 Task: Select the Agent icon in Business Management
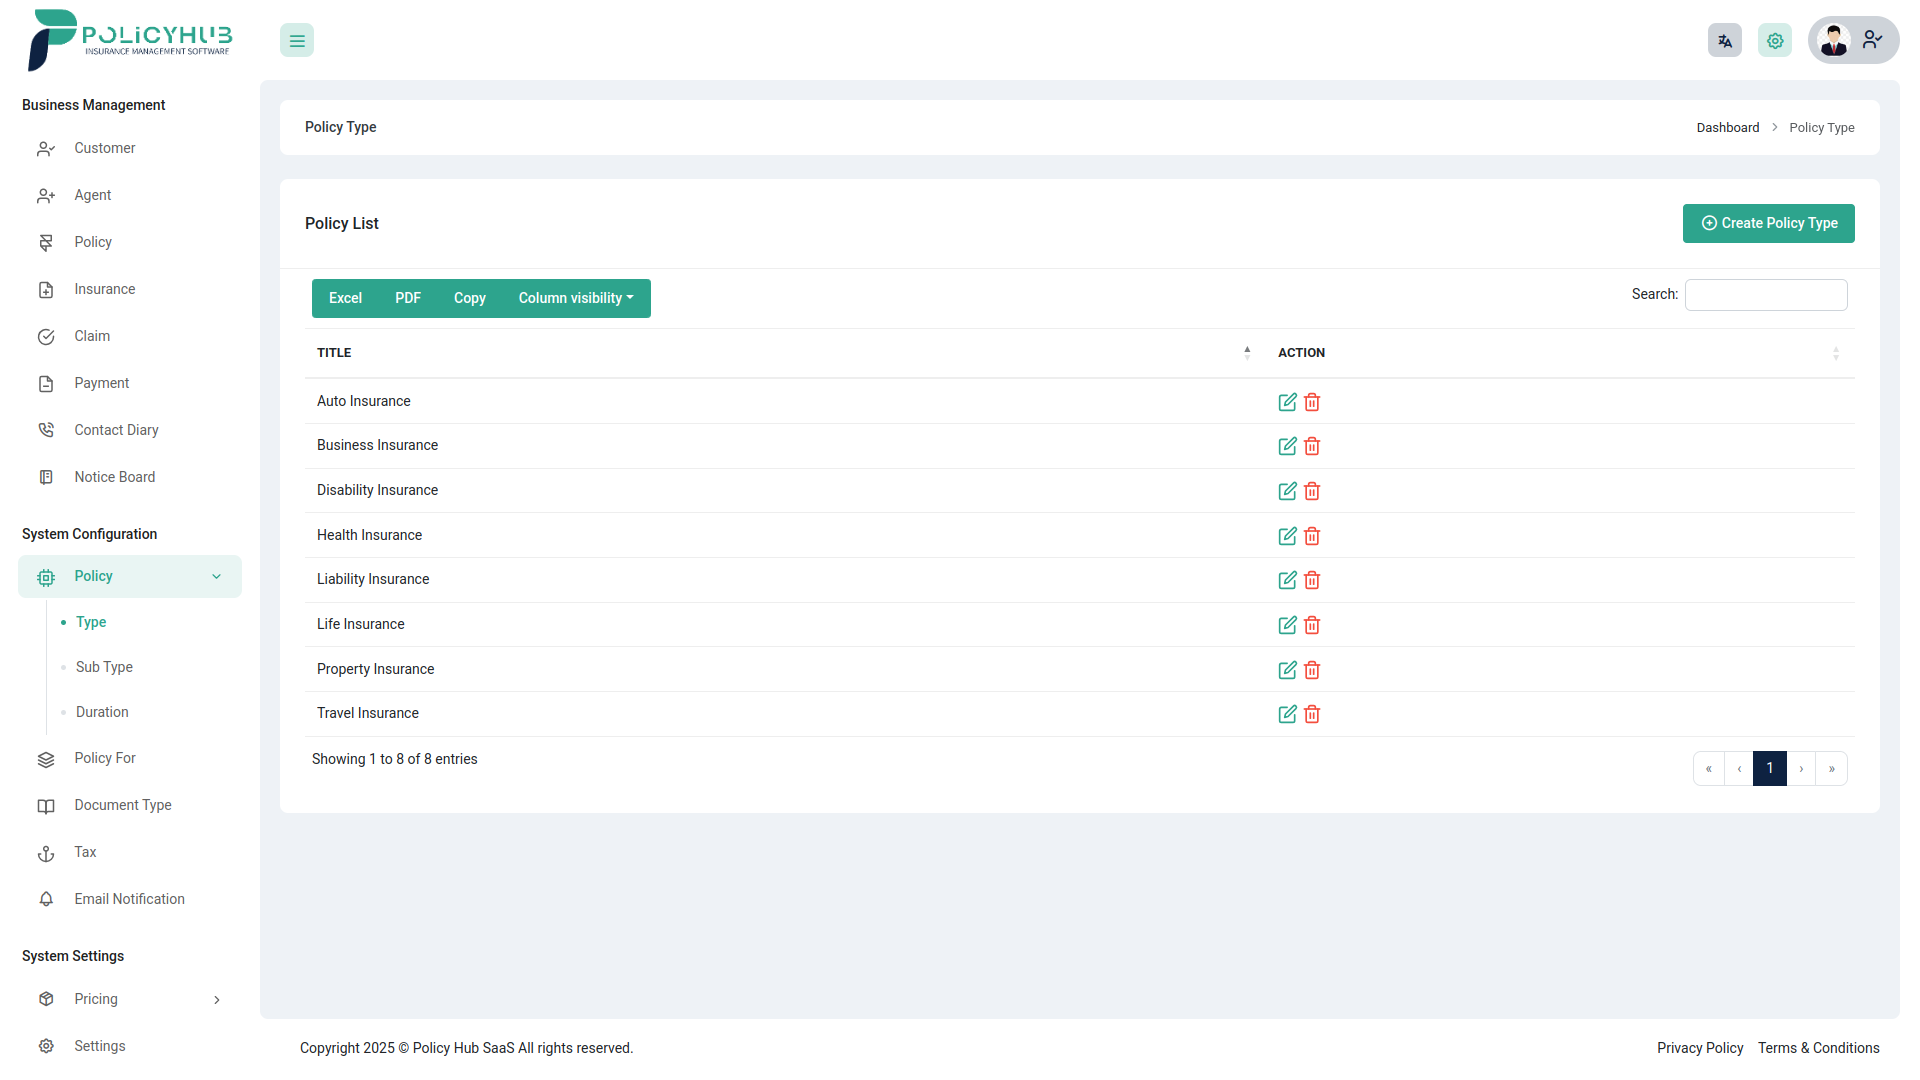pos(46,195)
